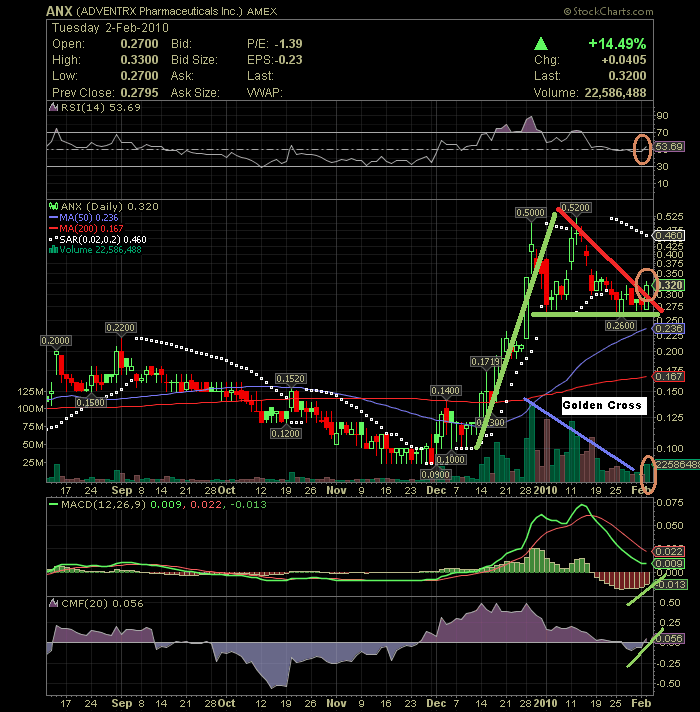The image size is (700, 712).
Task: Click the MA(50) 0.236 legend entry
Action: pos(78,217)
